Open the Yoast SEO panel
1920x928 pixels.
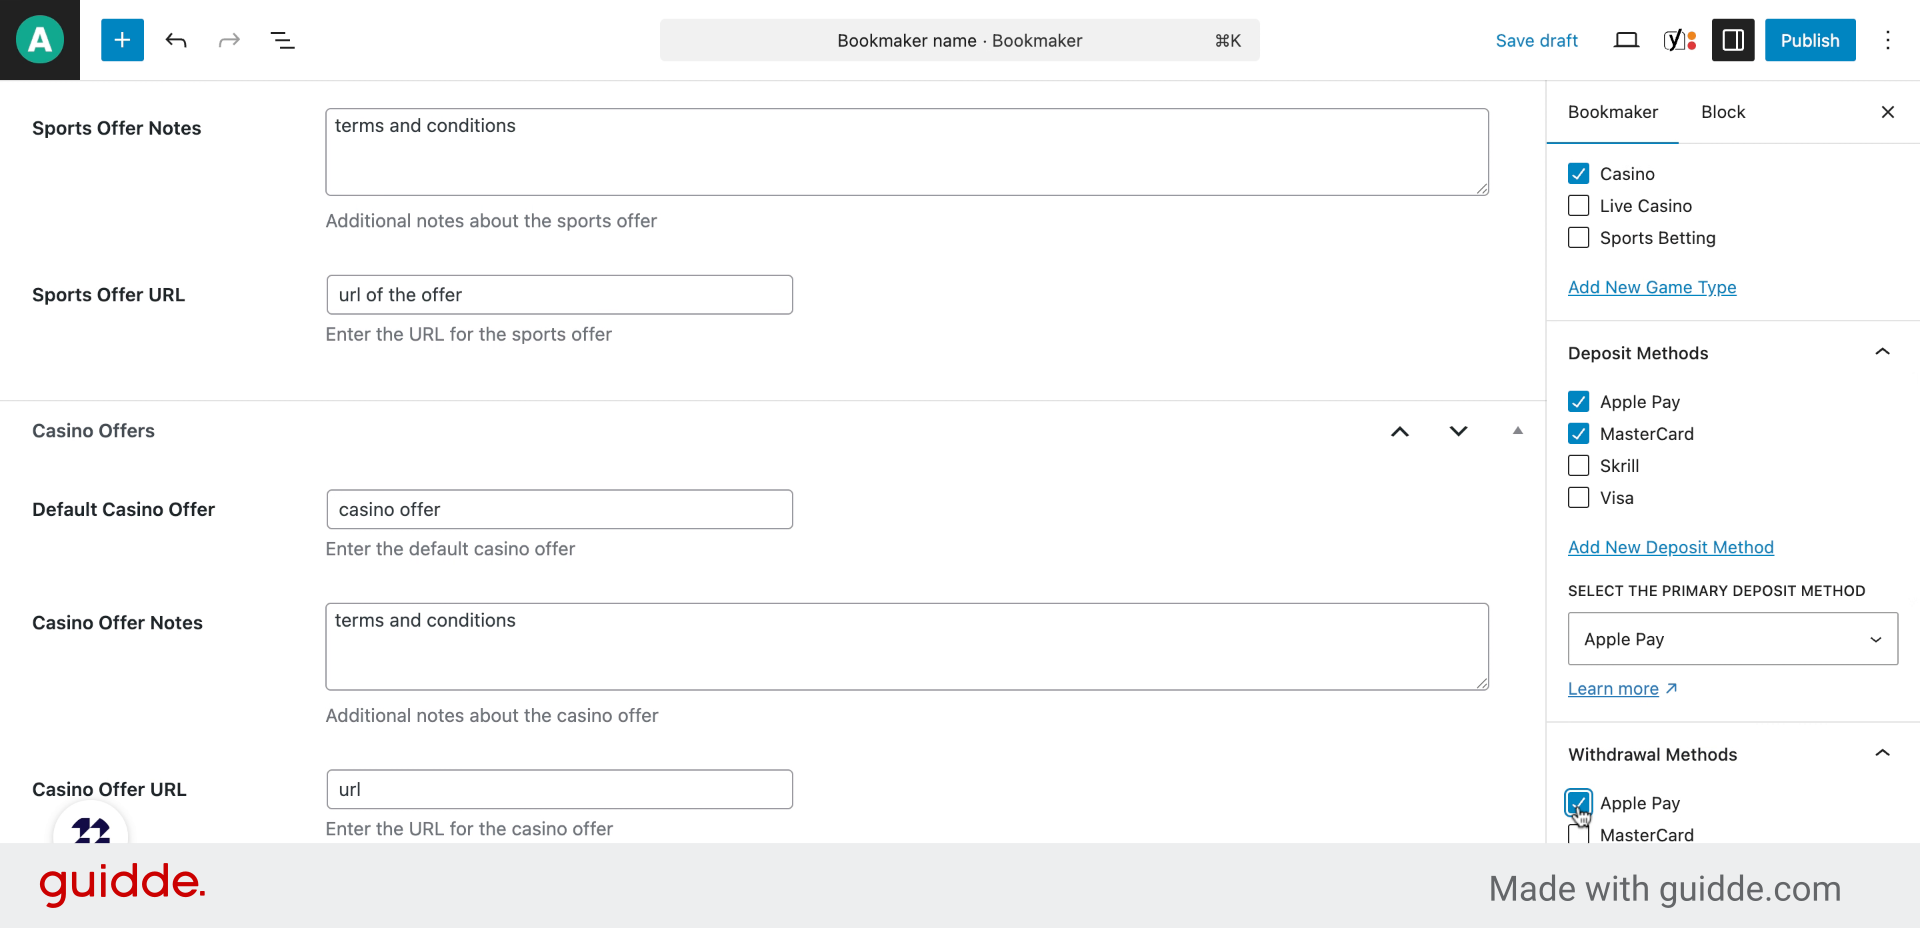tap(1679, 40)
